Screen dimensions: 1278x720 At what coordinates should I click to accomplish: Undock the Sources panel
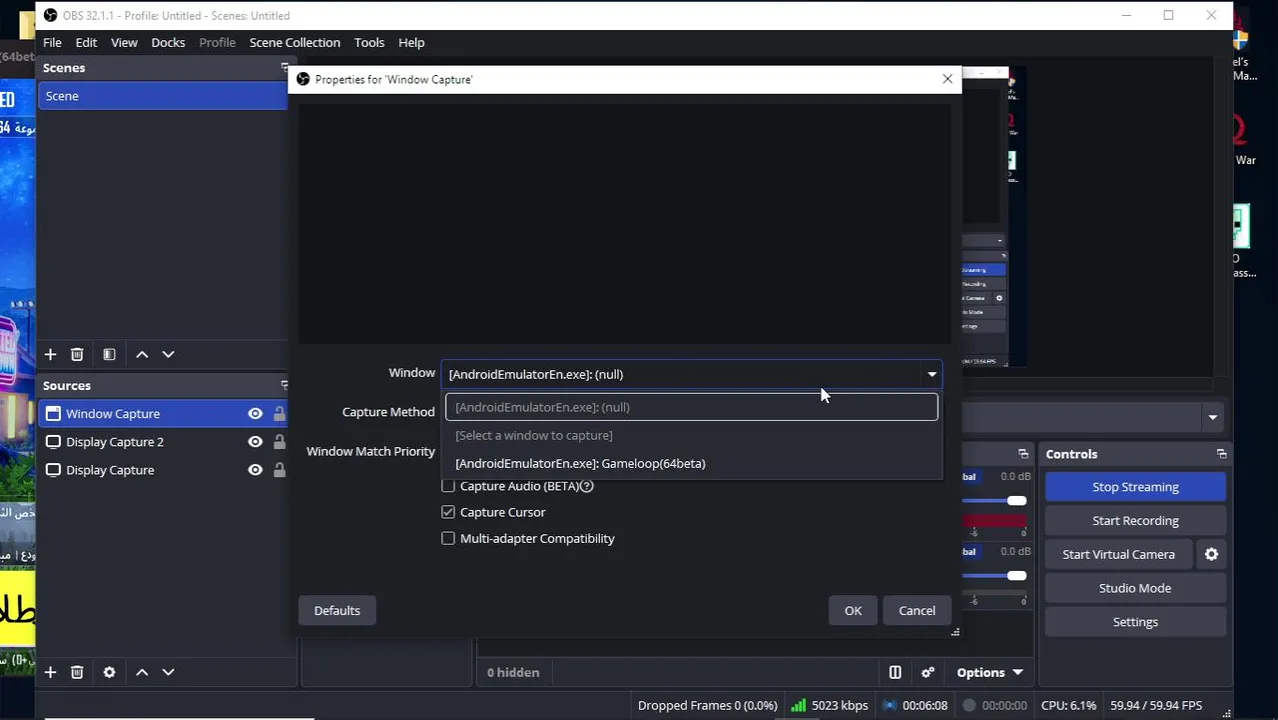[283, 385]
